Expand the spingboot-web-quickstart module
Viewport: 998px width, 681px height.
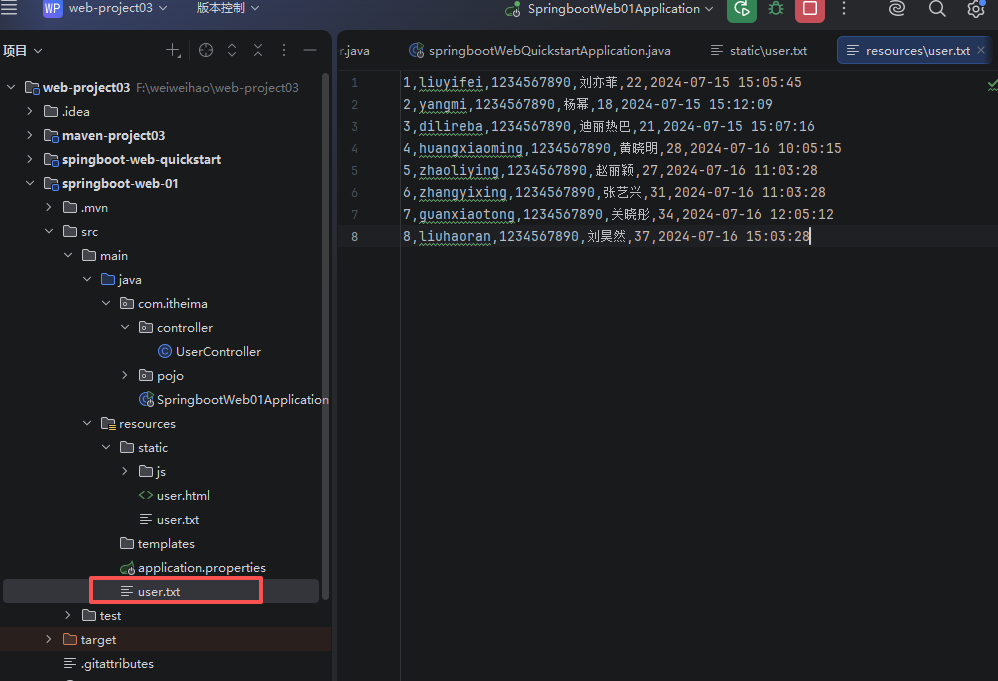point(30,159)
